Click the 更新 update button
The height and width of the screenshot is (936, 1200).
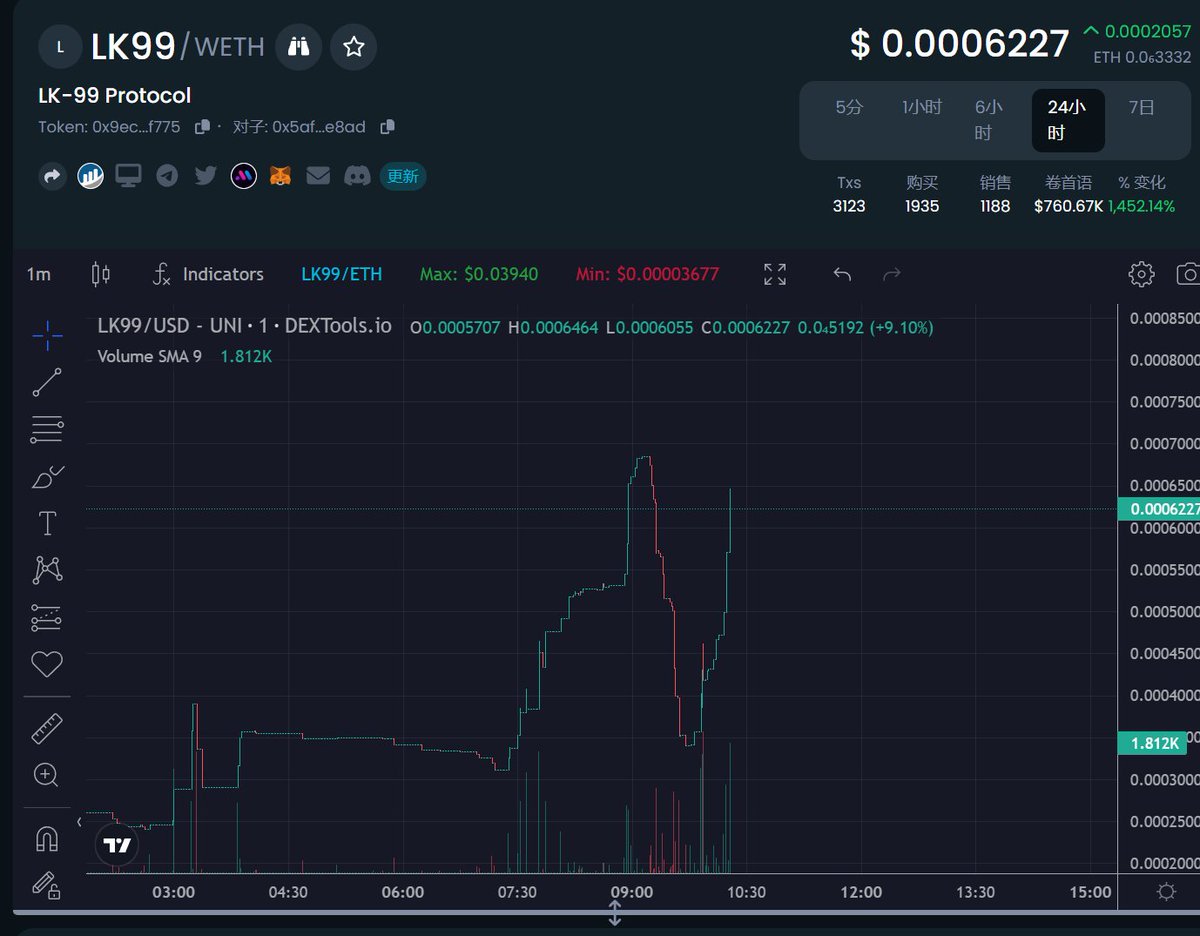(403, 177)
